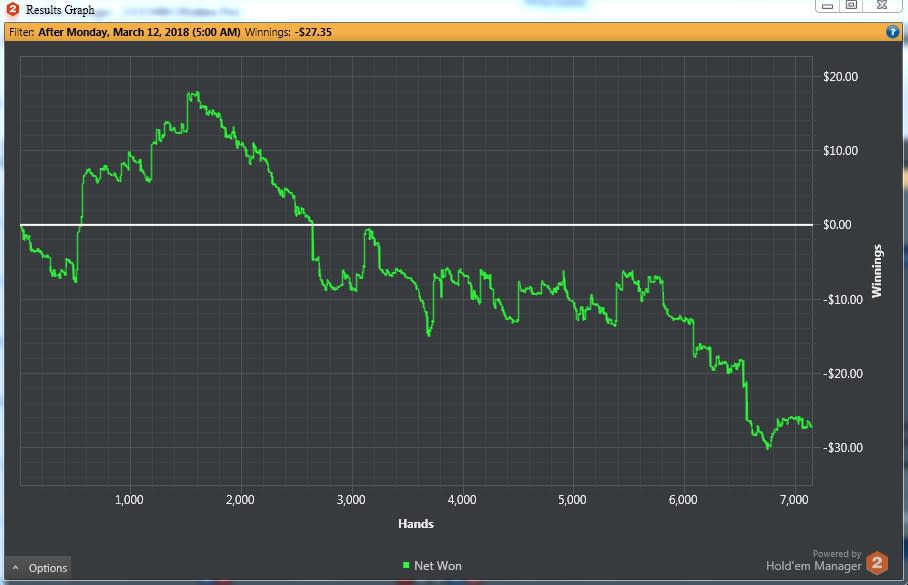Close the Results Graph window
Viewport: 908px width, 585px height.
pos(882,5)
